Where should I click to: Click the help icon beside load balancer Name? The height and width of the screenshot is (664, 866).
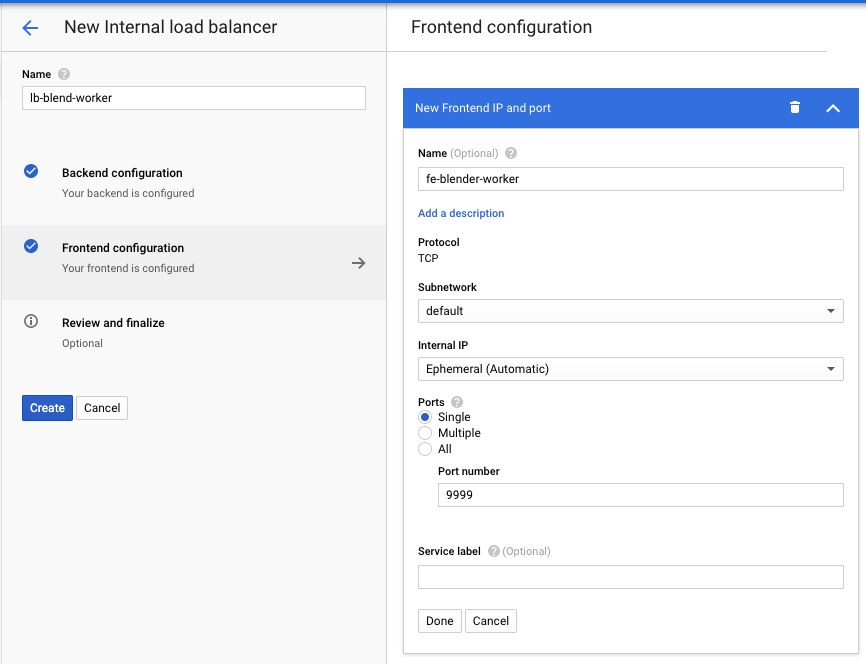[x=64, y=74]
